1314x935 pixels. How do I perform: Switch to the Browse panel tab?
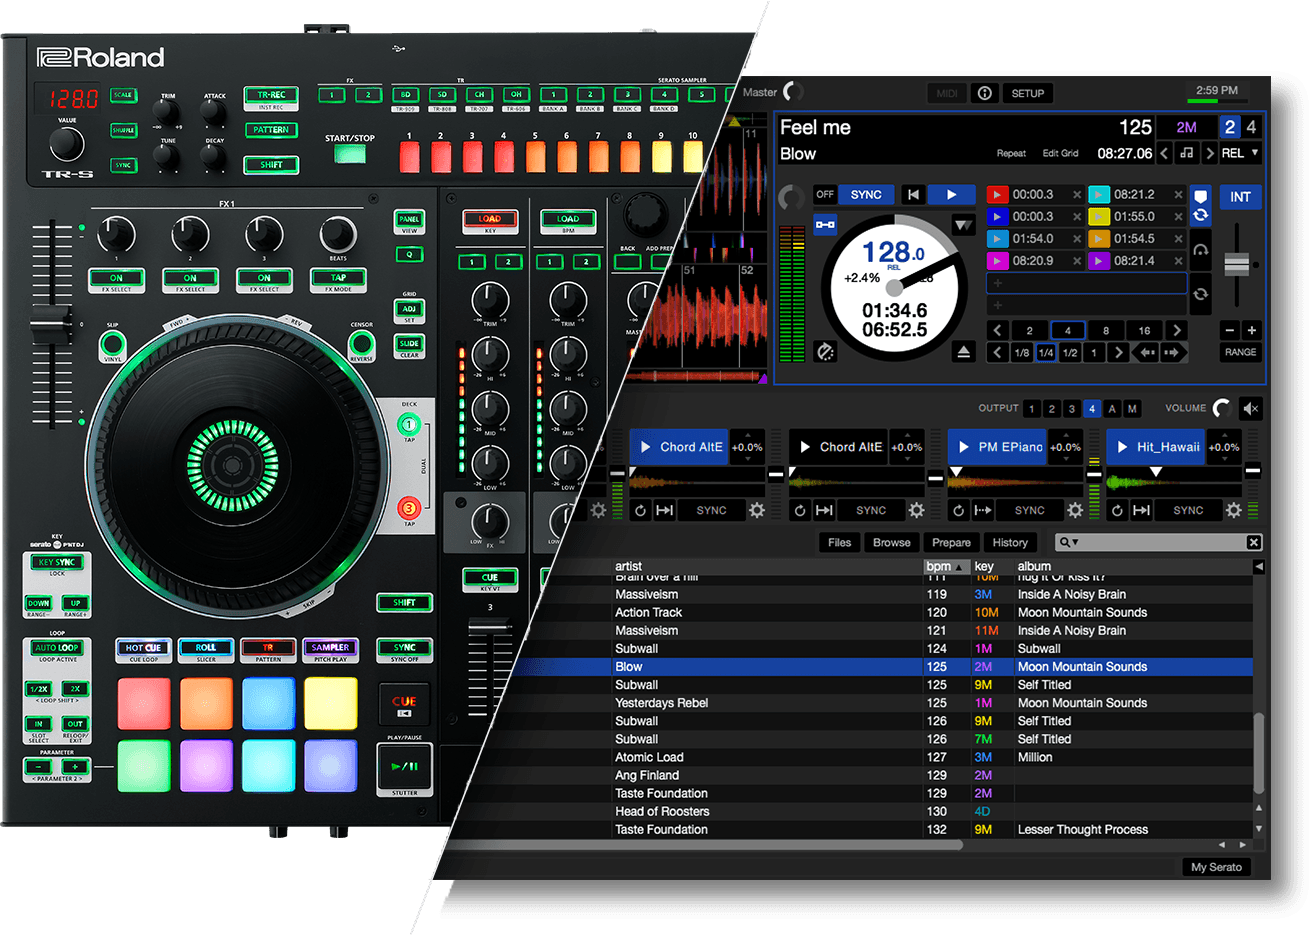[x=891, y=542]
